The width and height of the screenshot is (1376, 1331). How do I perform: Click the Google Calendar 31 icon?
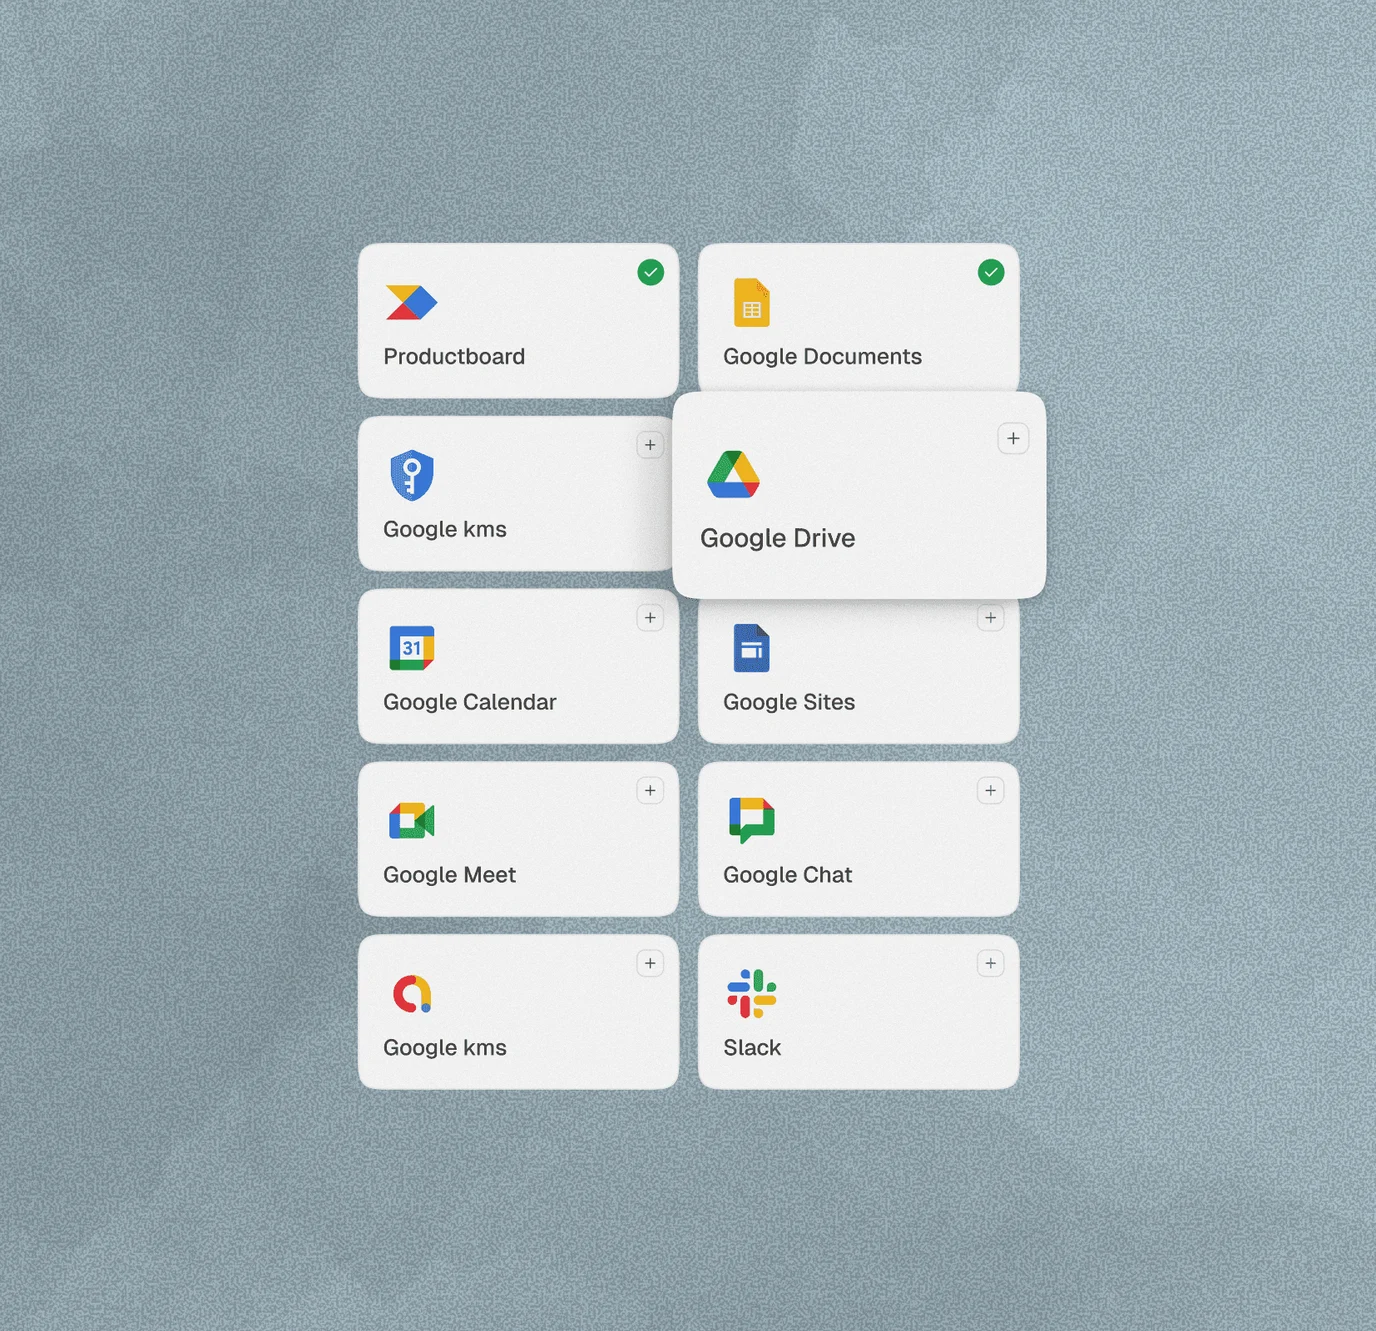coord(412,648)
